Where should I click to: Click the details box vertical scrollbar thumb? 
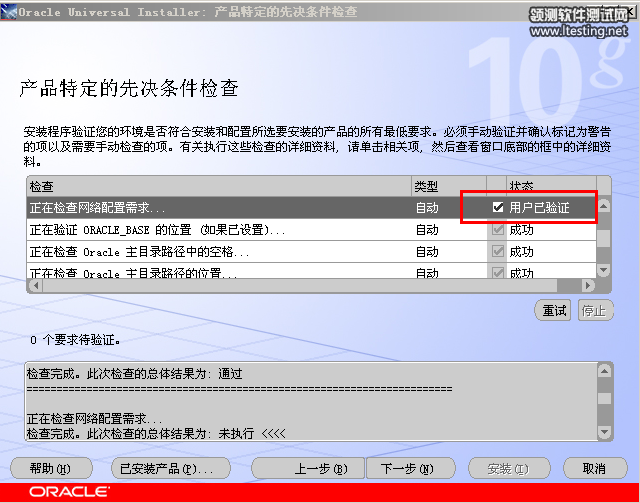604,398
